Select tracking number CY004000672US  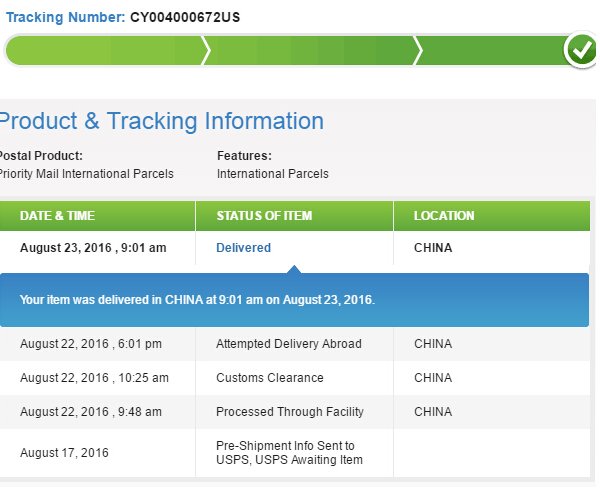point(185,17)
